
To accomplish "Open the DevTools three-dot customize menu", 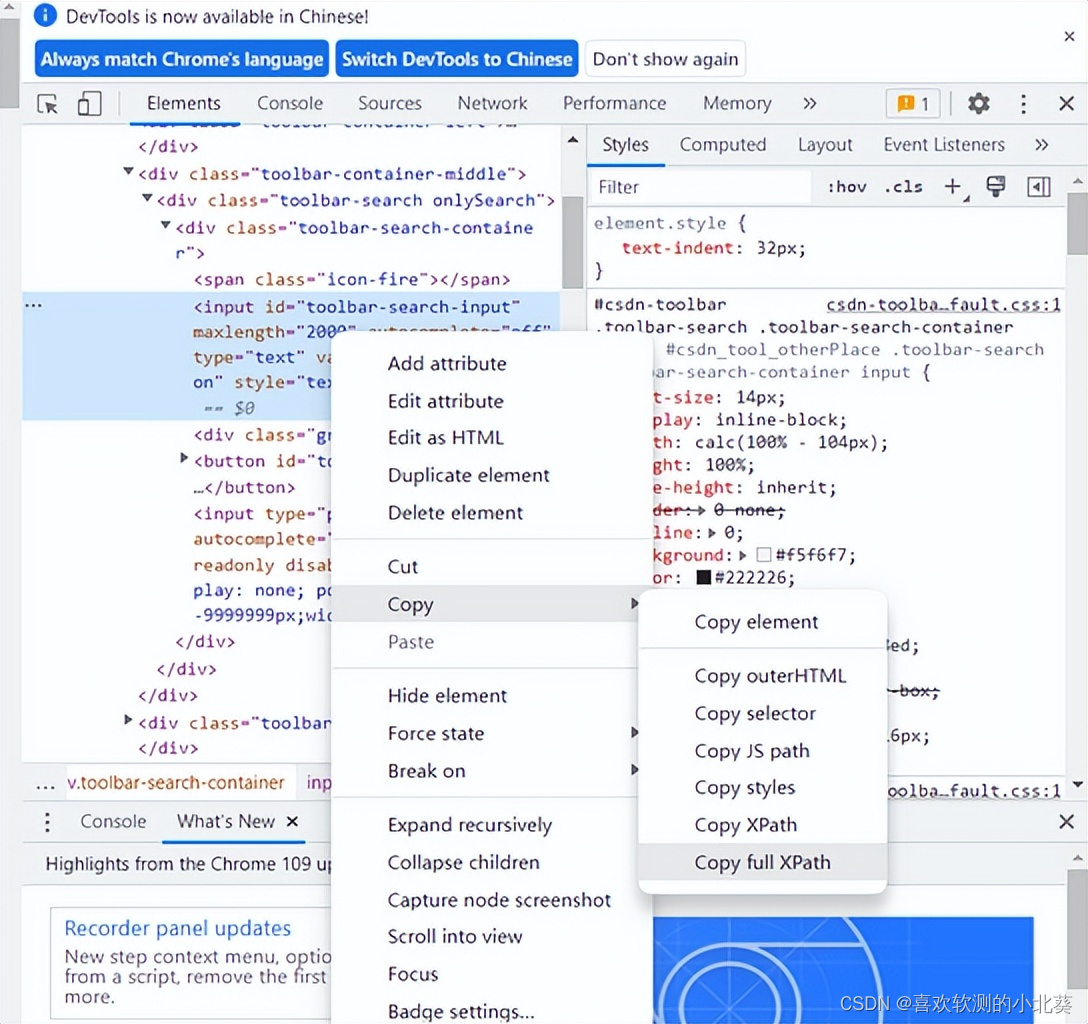I will tap(1023, 104).
